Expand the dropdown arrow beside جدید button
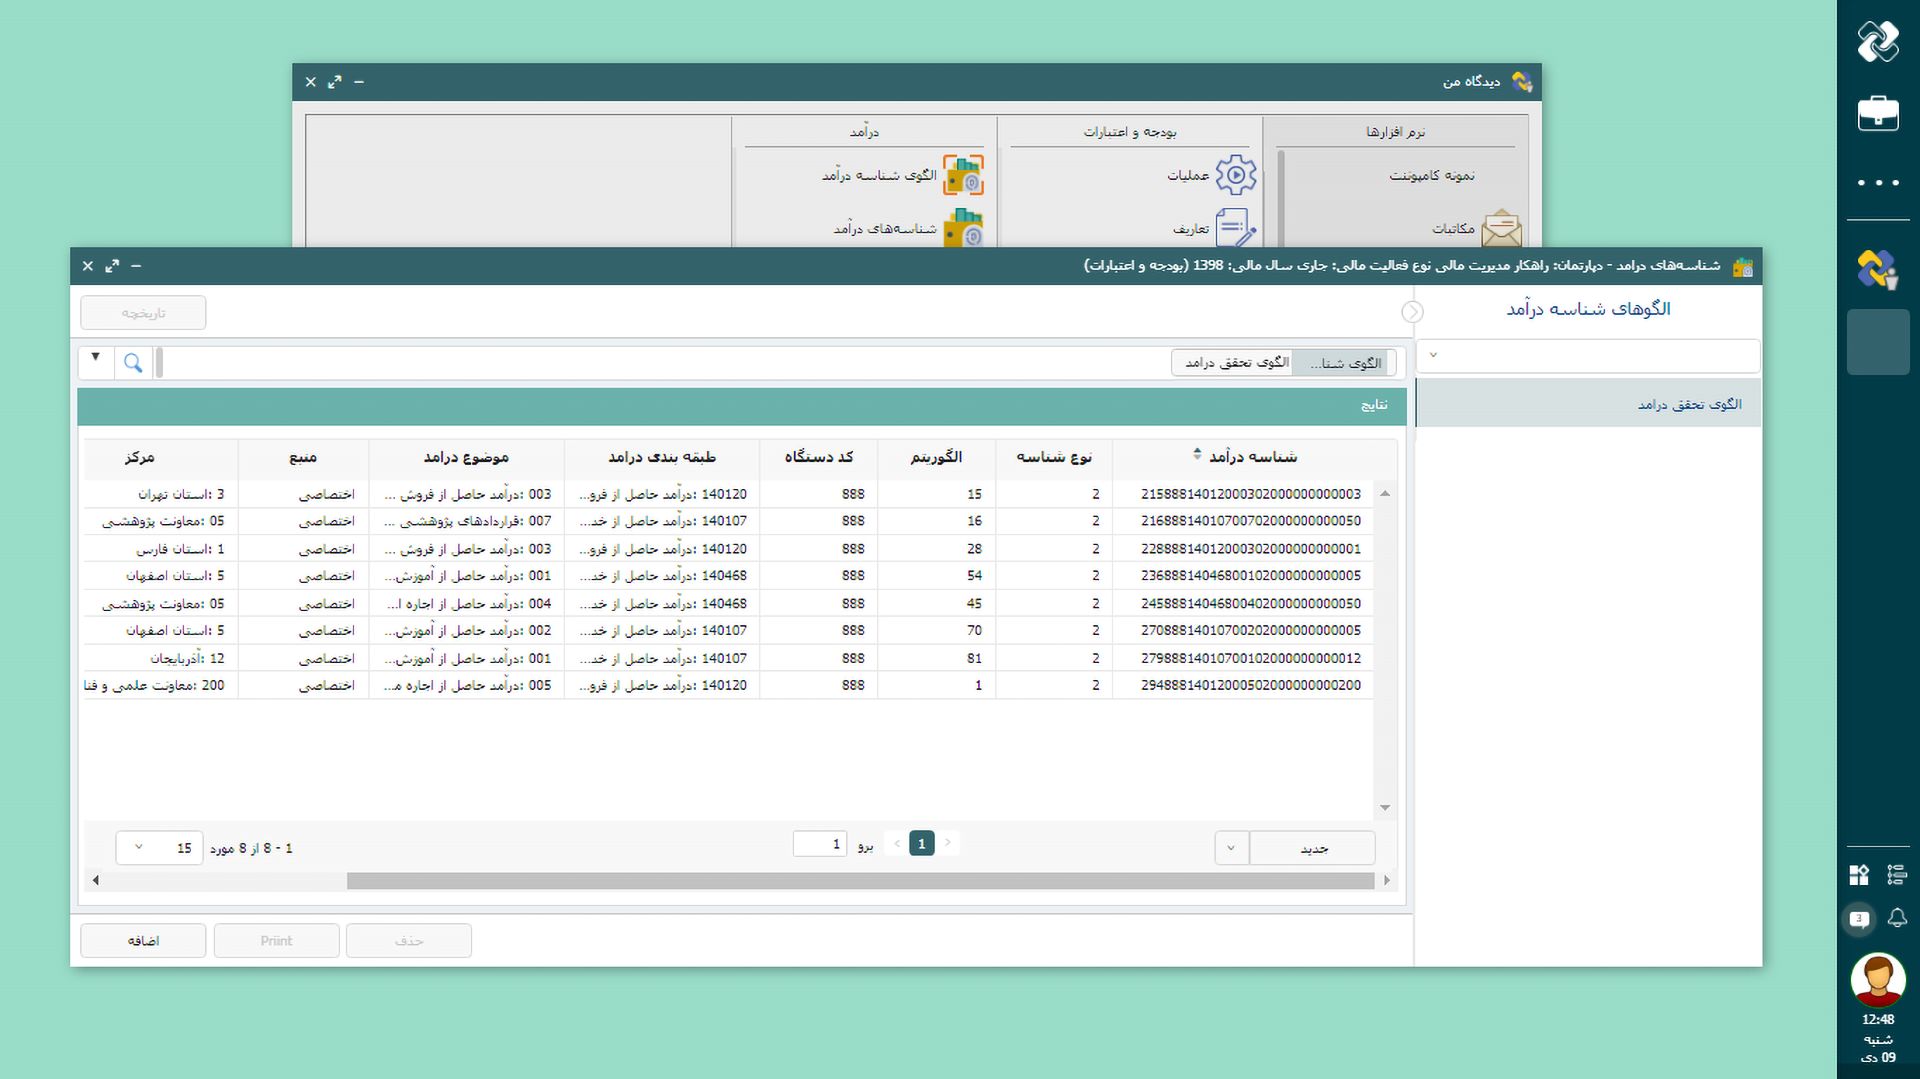Screen dimensions: 1920x1079 [1231, 848]
